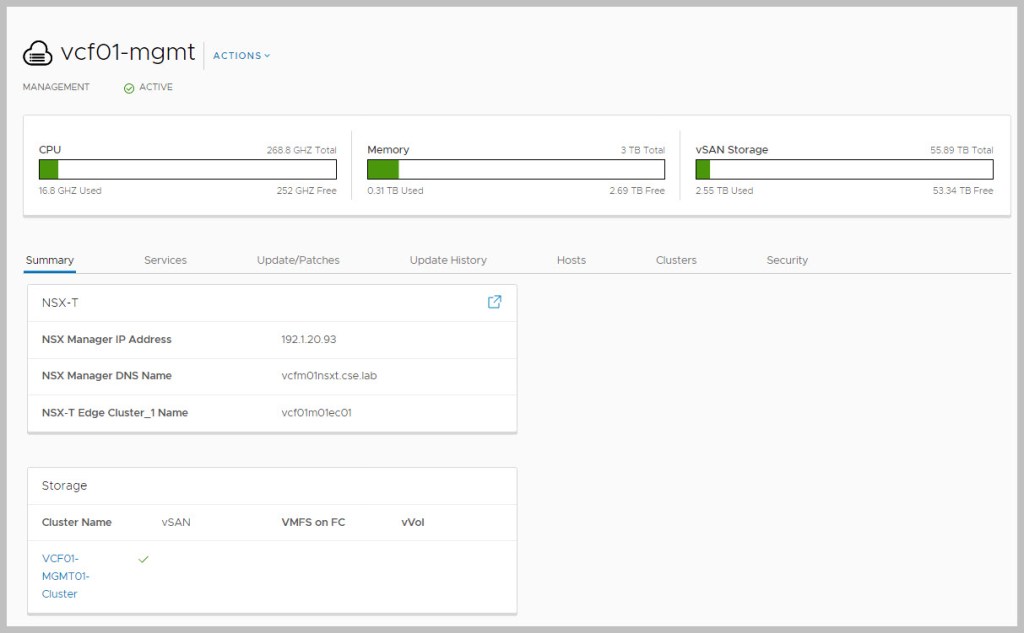
Task: View the Clusters tab
Action: tap(676, 260)
